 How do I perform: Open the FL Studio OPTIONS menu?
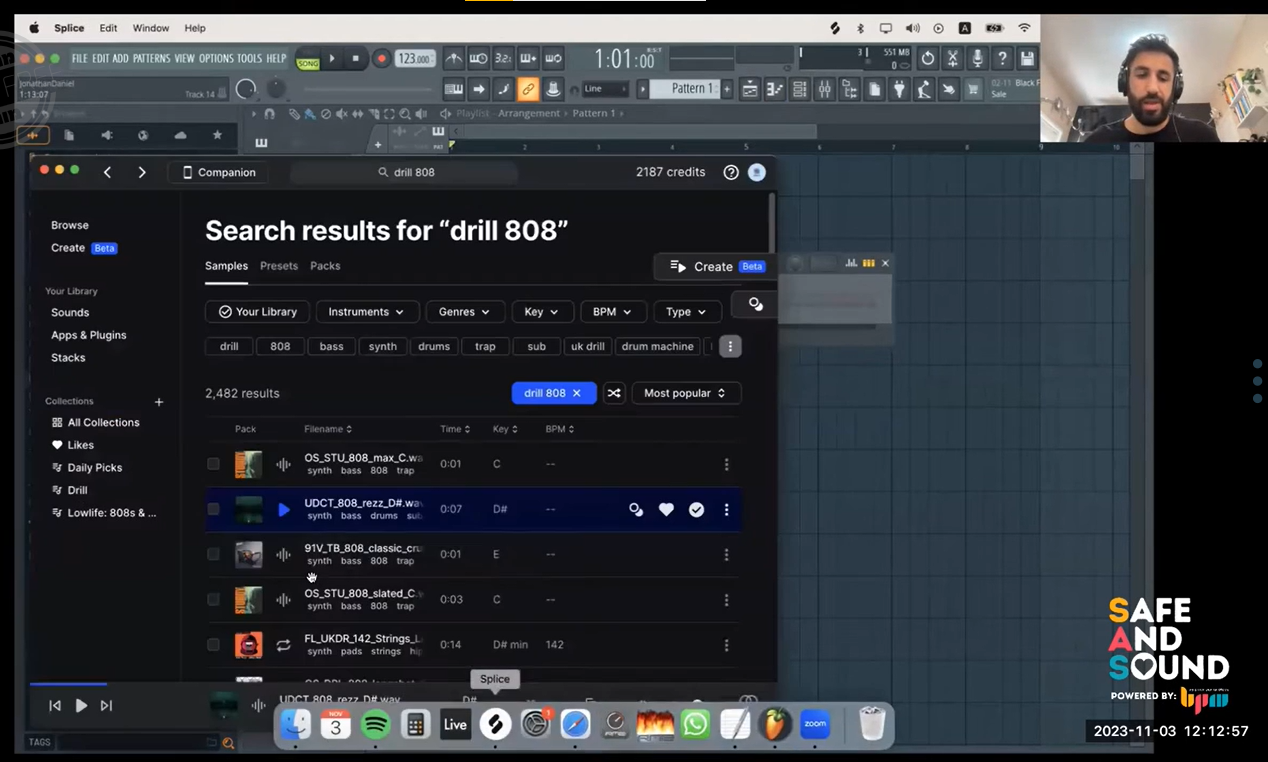click(x=216, y=59)
